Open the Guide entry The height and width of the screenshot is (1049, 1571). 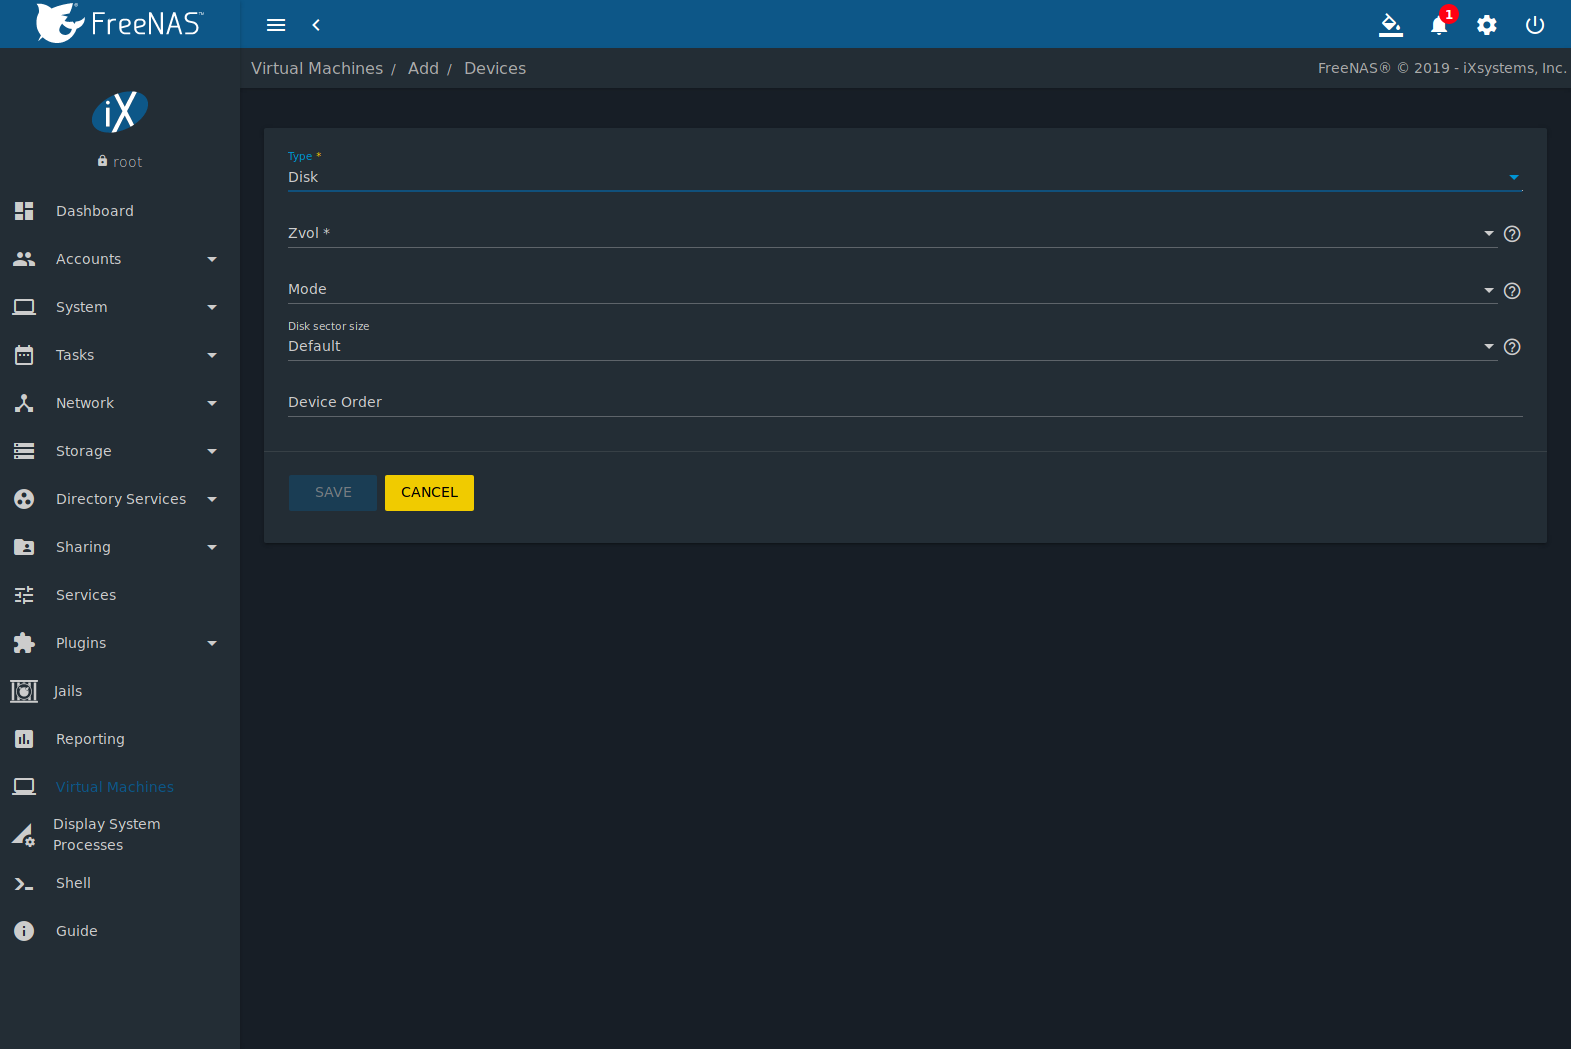tap(77, 931)
